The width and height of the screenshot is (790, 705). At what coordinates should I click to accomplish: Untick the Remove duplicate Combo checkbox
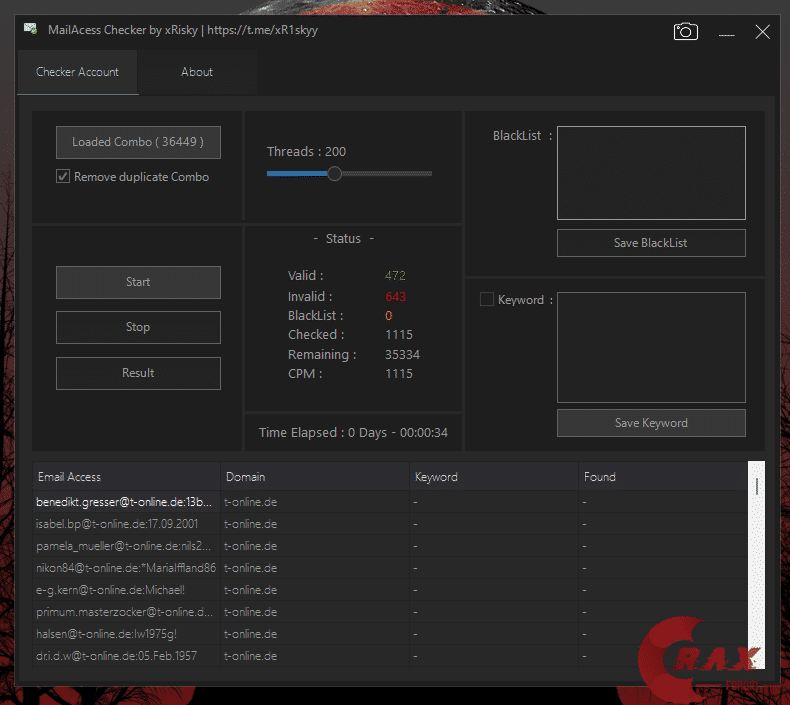(63, 176)
